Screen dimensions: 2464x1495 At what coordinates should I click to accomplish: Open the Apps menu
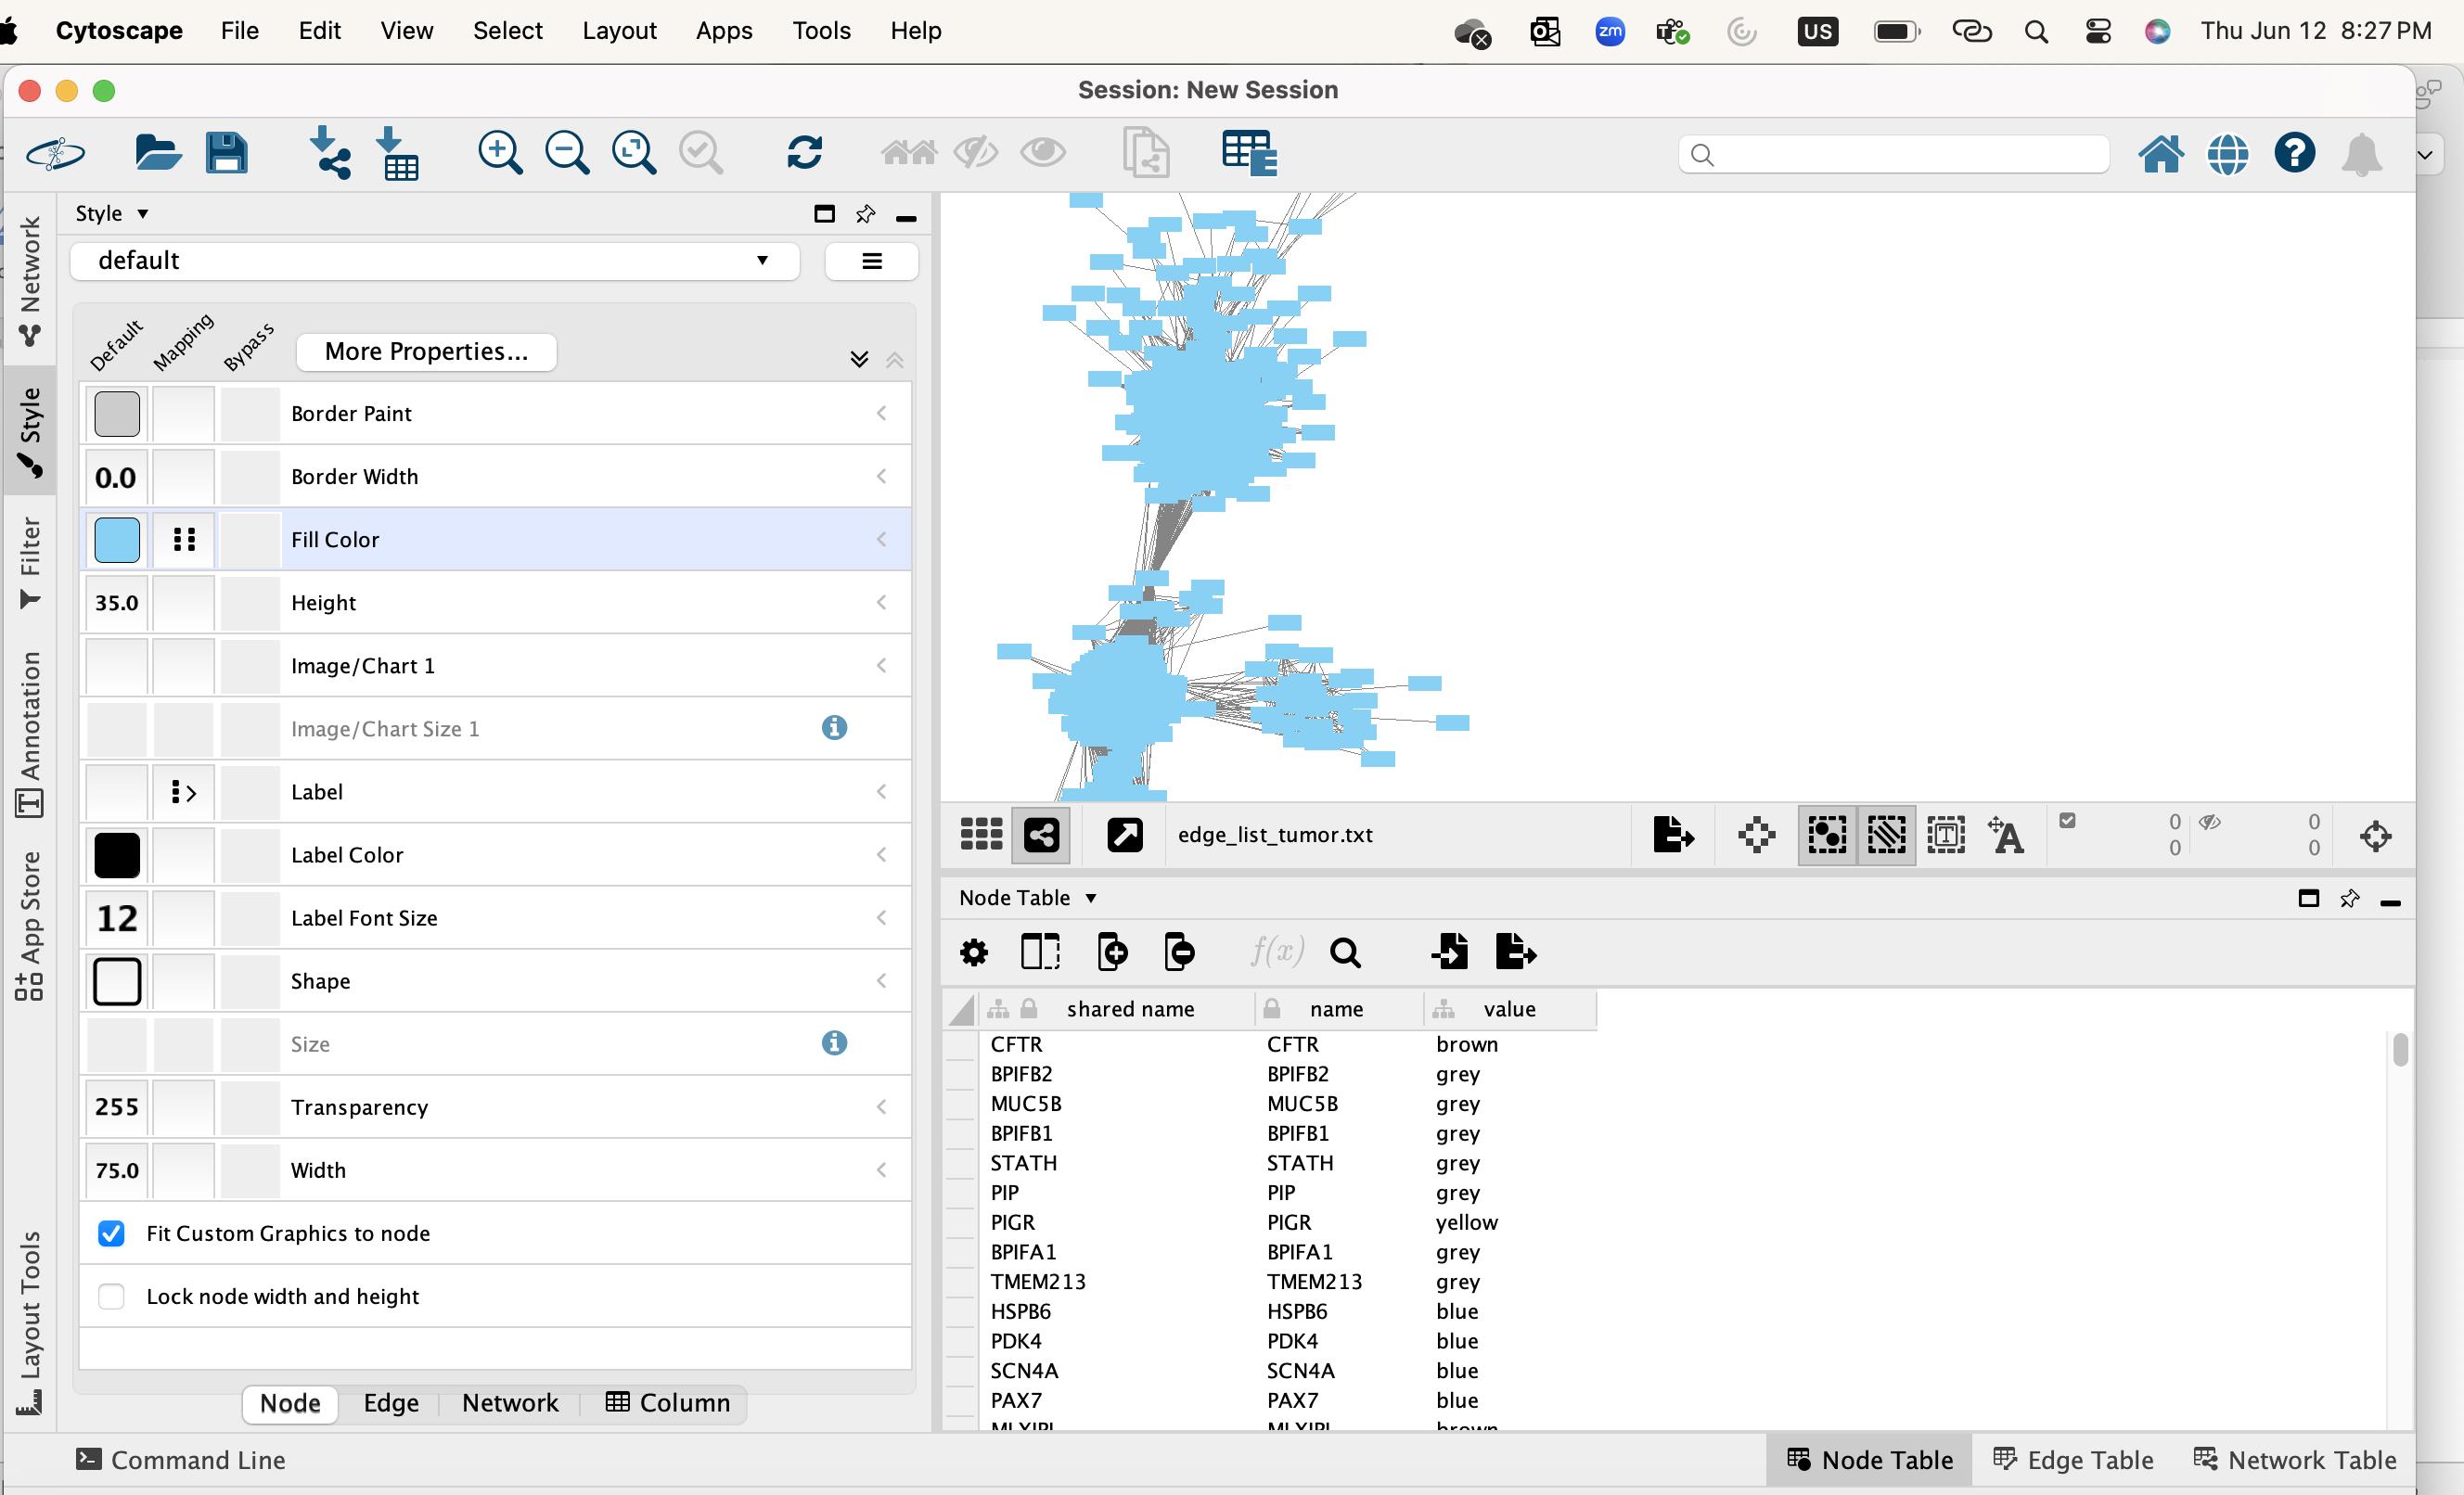click(x=724, y=31)
